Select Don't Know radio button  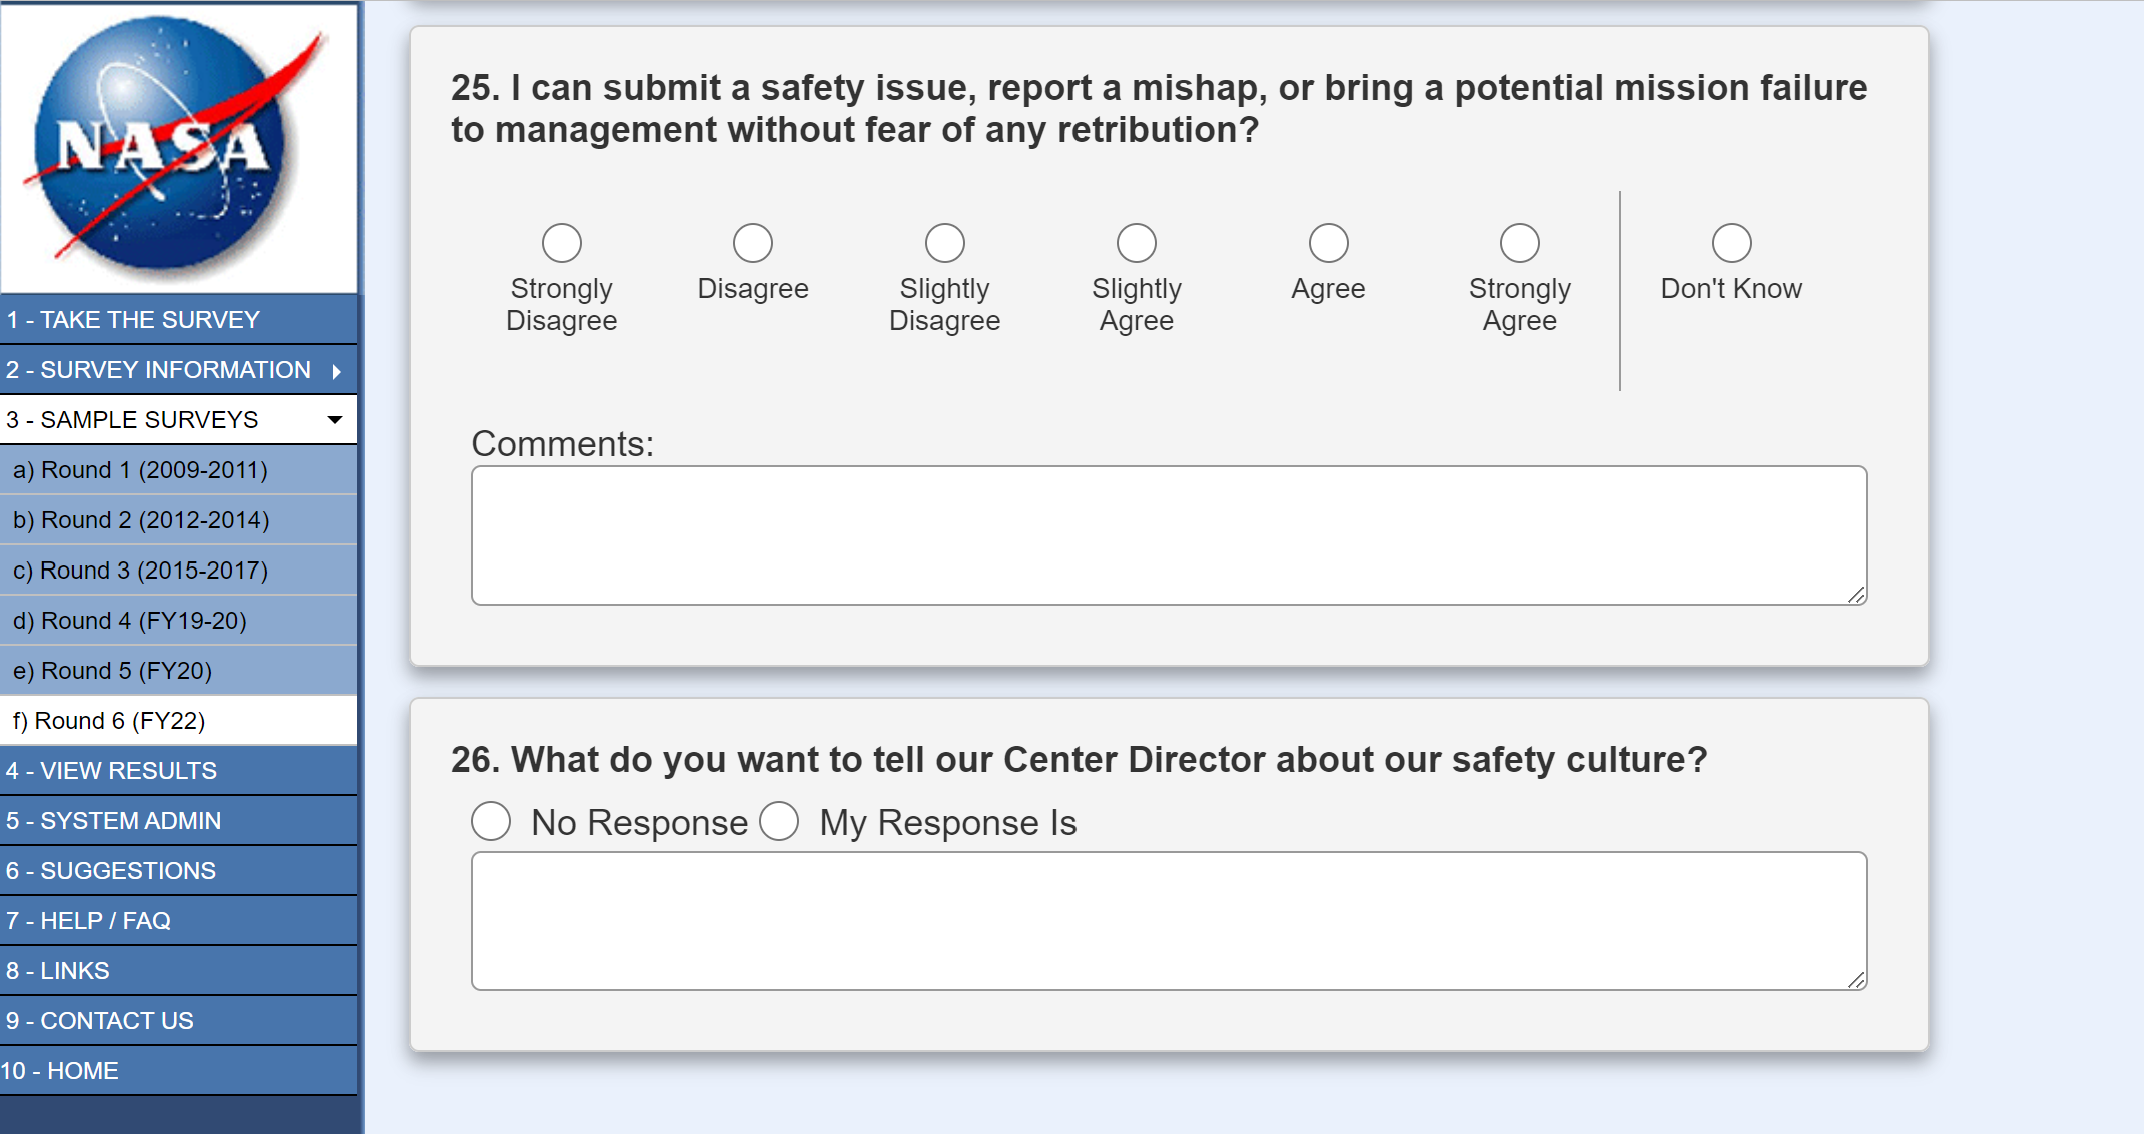coord(1731,243)
